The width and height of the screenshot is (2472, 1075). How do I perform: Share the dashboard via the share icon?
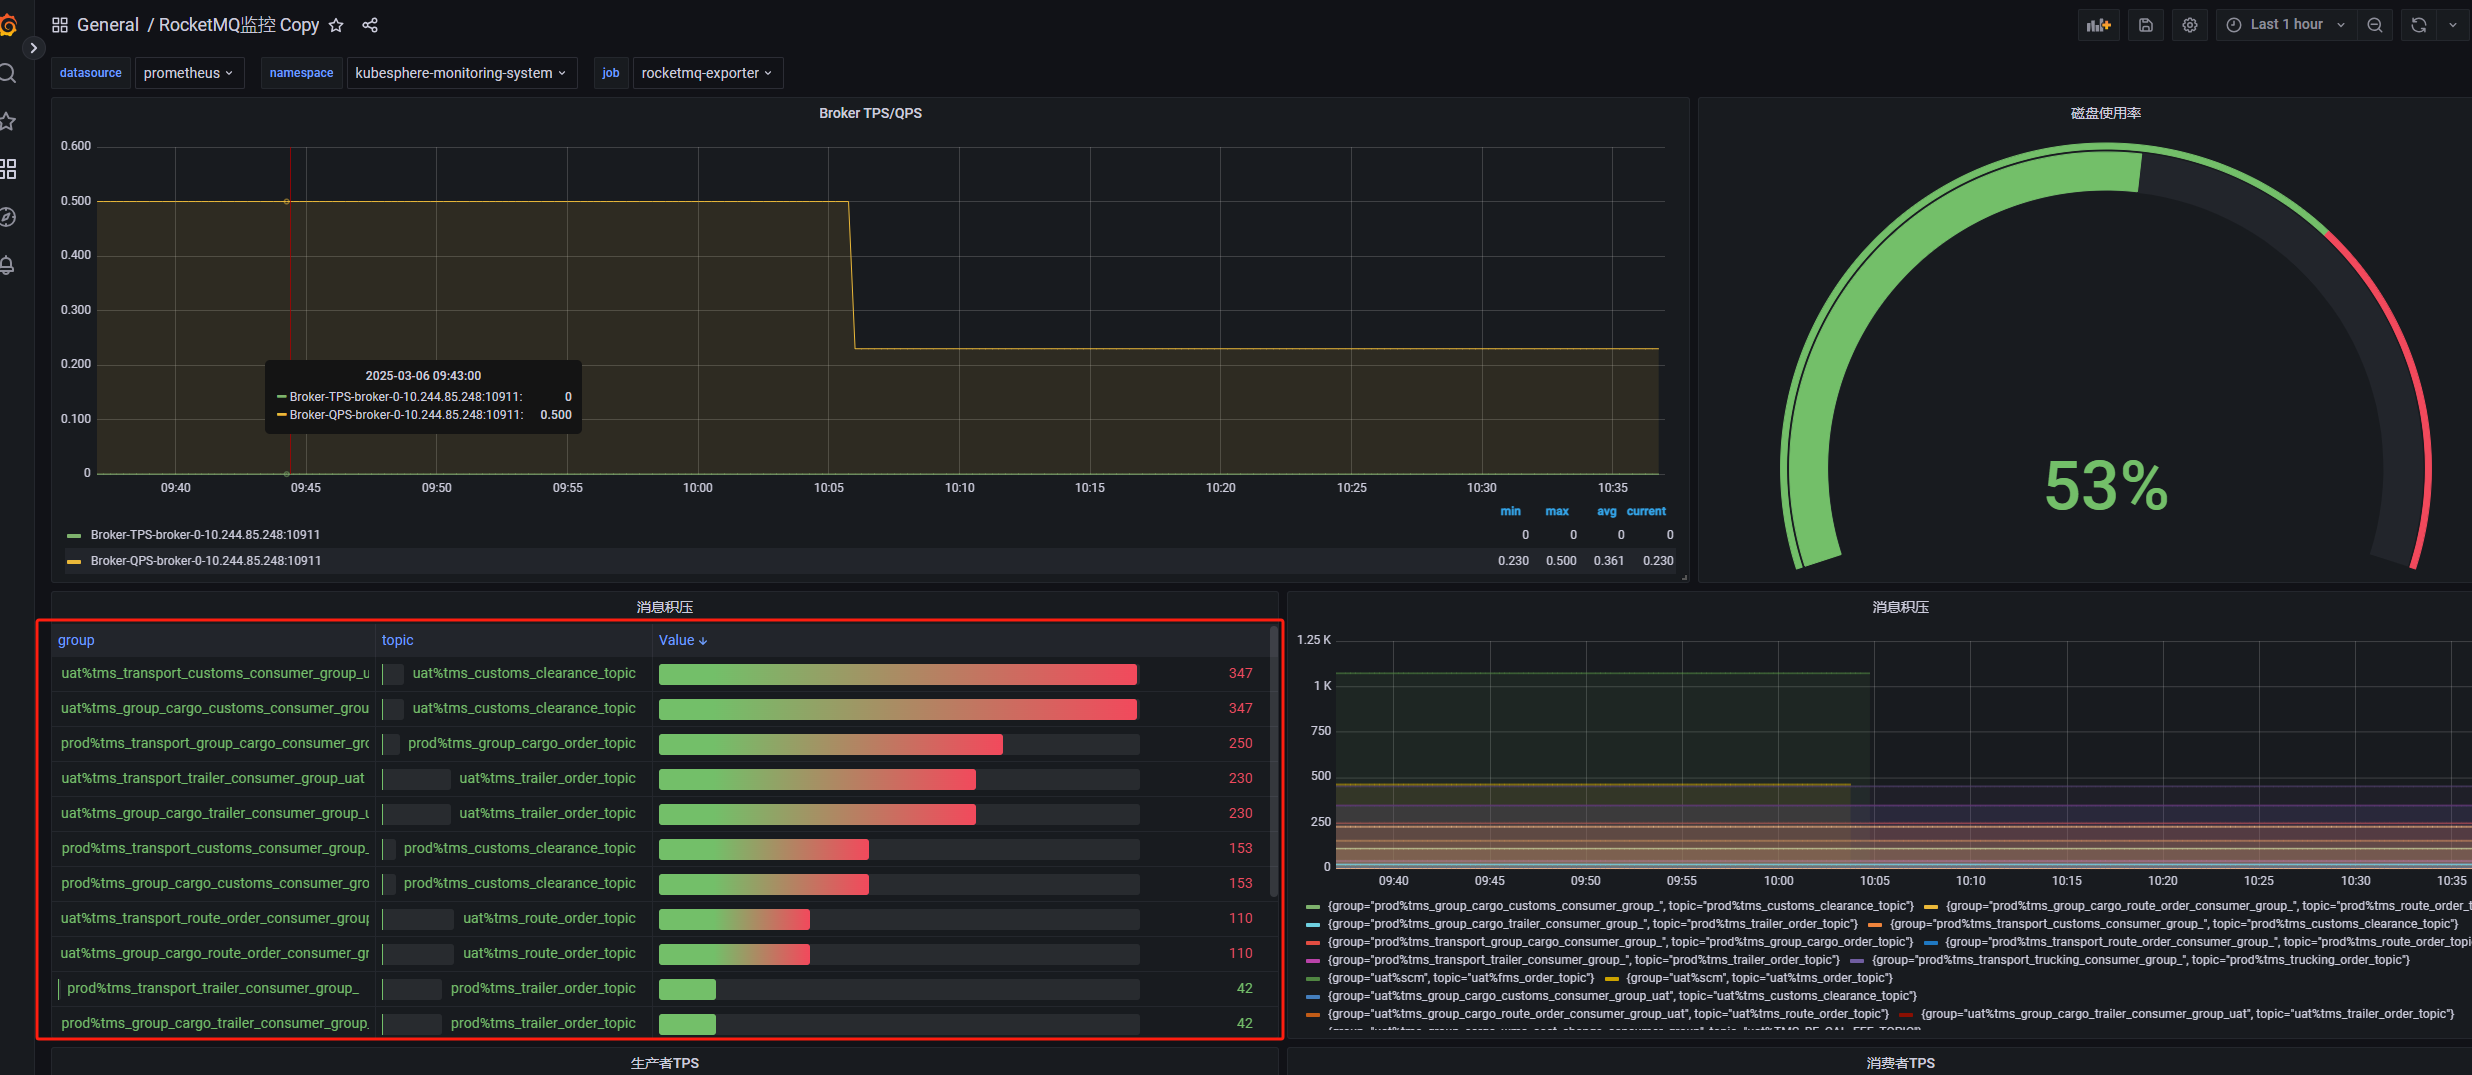point(370,25)
